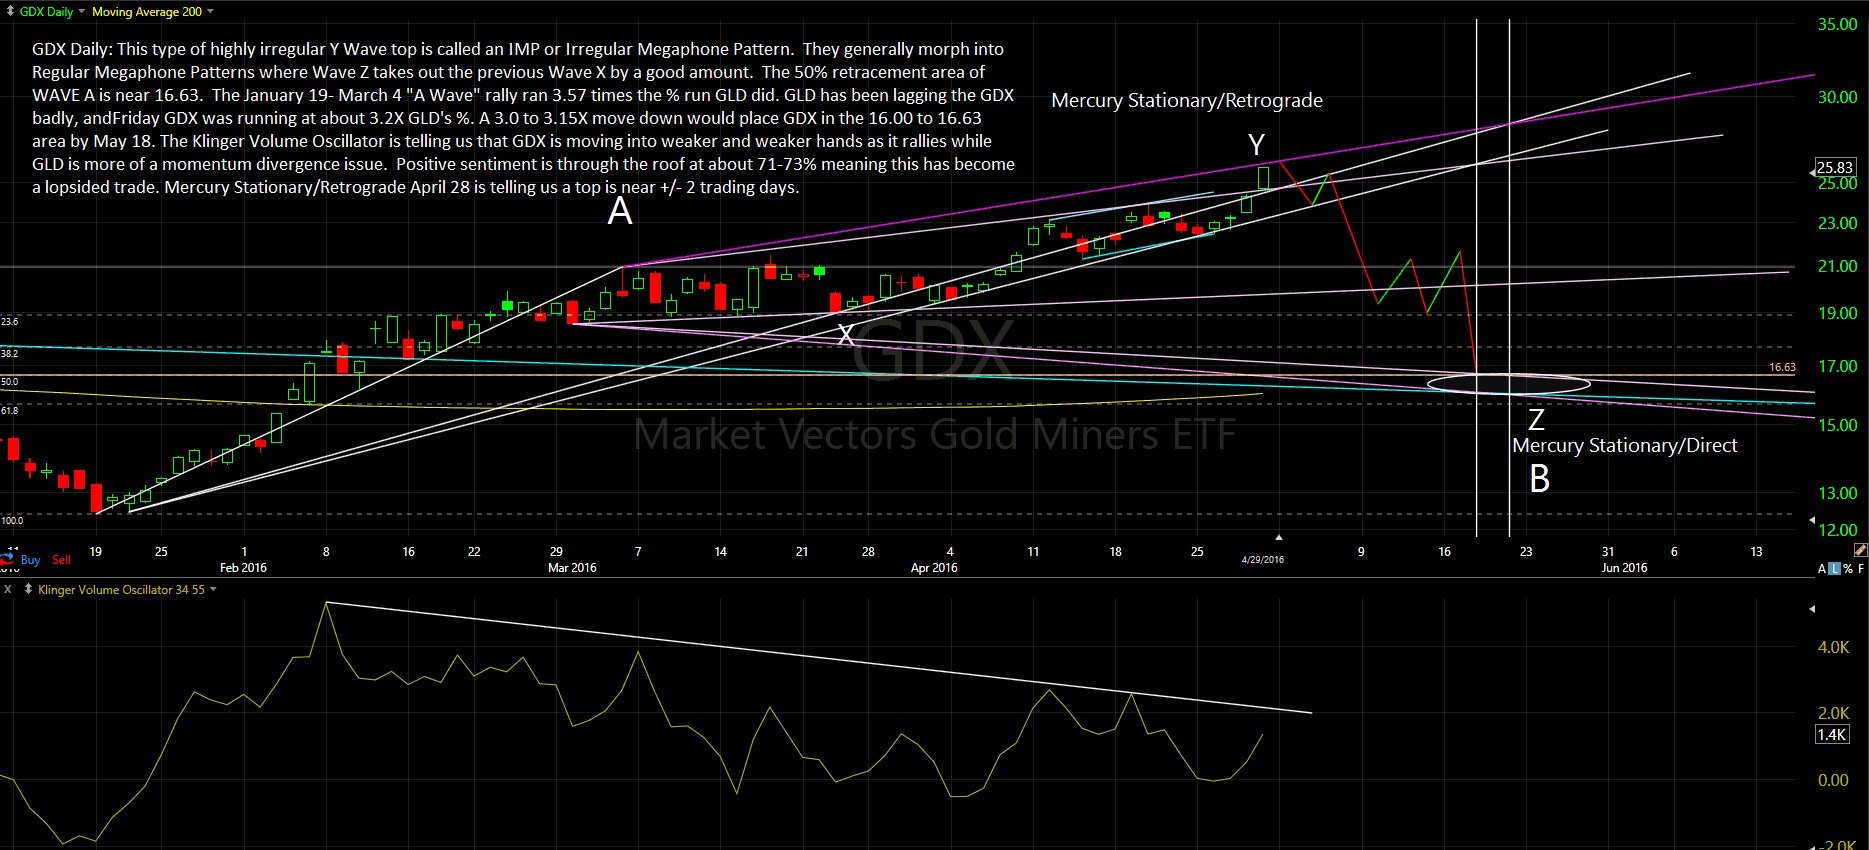Screen dimensions: 1869x850
Task: Click the 17.00 price scale value
Action: (1837, 367)
